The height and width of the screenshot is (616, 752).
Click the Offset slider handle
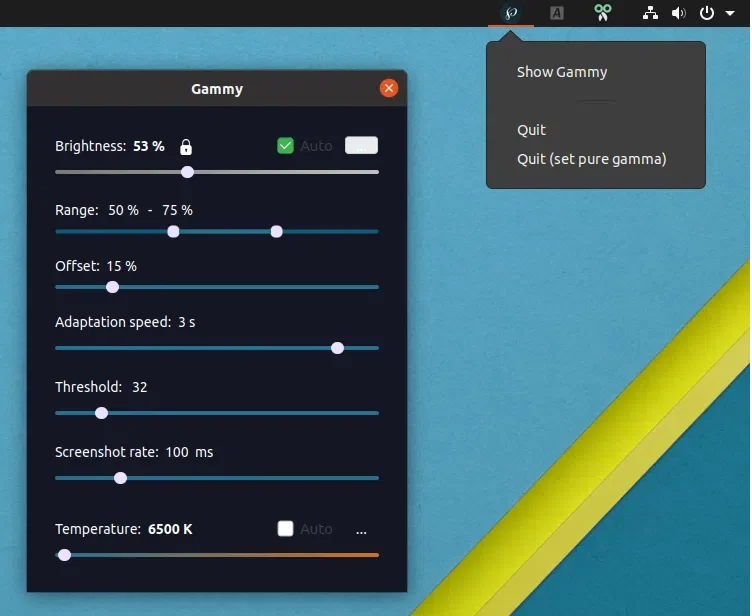pos(112,287)
